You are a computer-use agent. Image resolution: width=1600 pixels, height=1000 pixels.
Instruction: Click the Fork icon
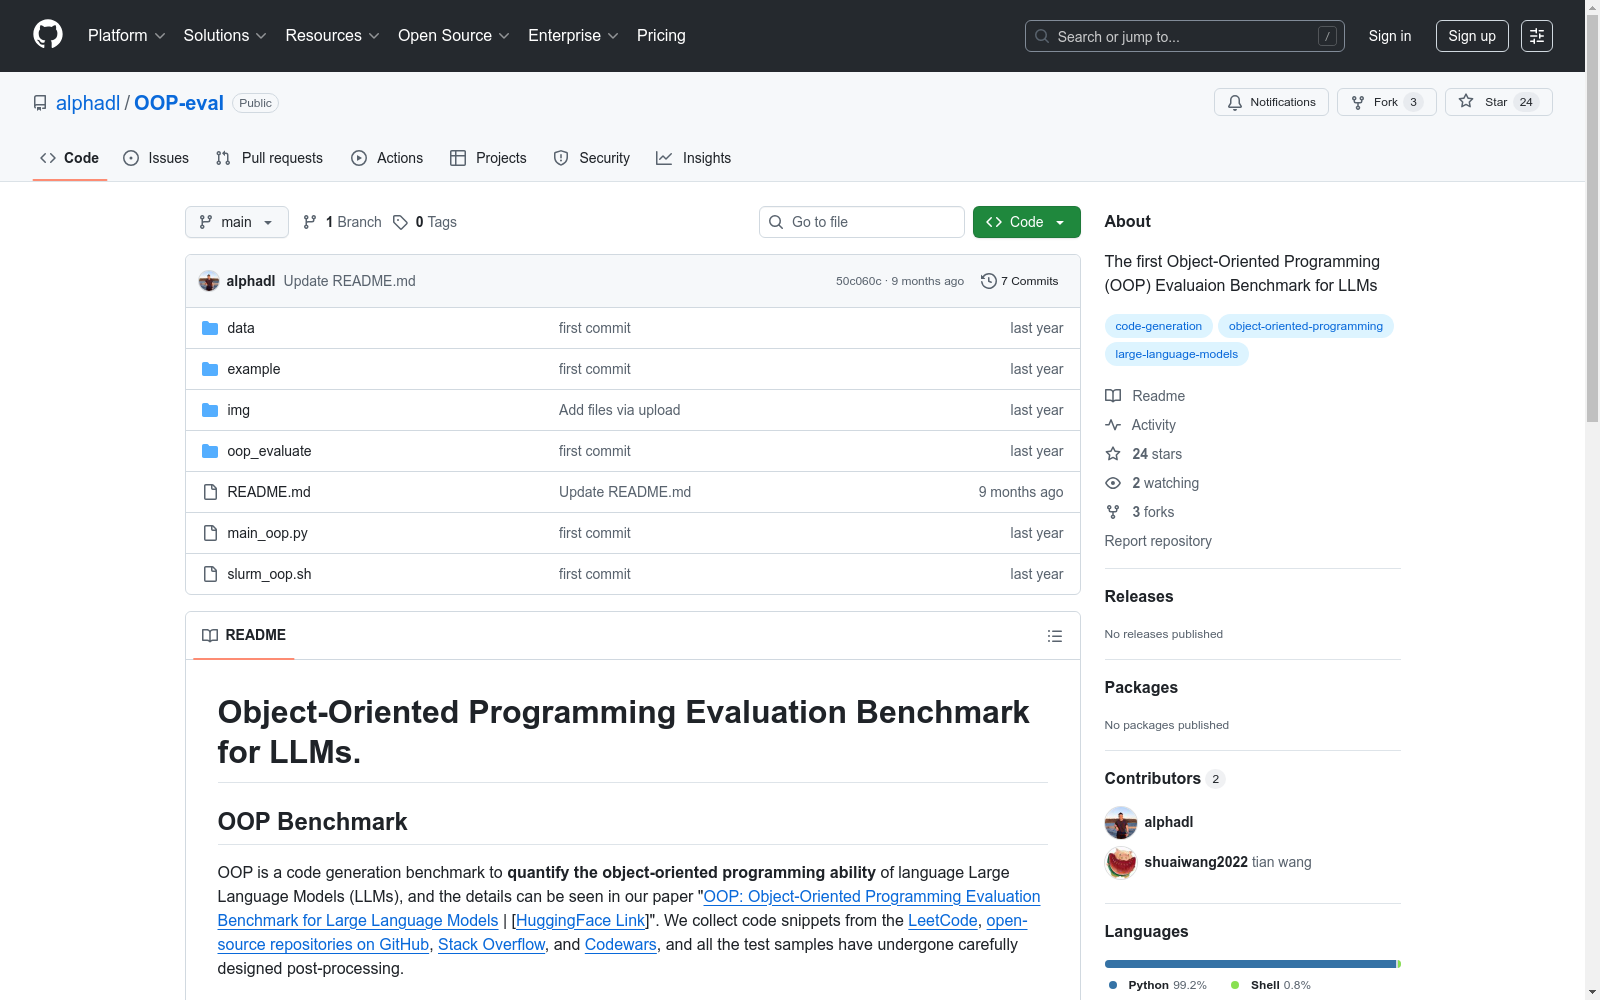pos(1358,102)
